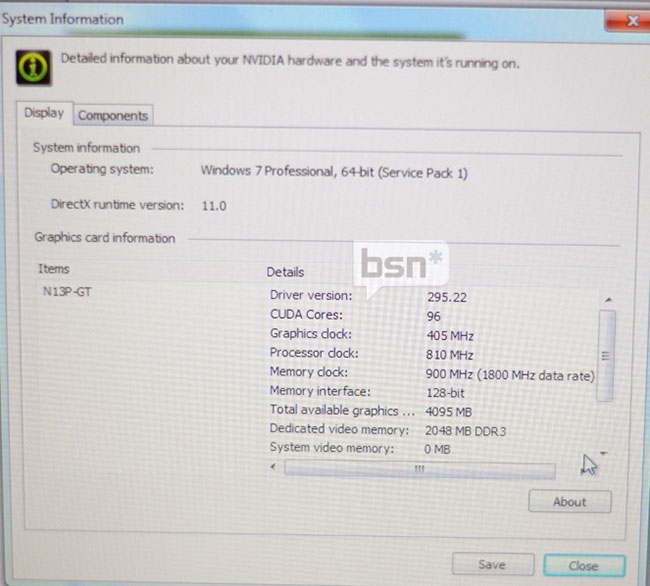Click the Details column header

click(x=285, y=272)
